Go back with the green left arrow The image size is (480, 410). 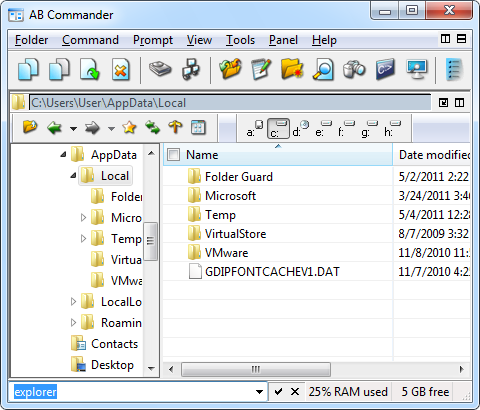tap(54, 128)
